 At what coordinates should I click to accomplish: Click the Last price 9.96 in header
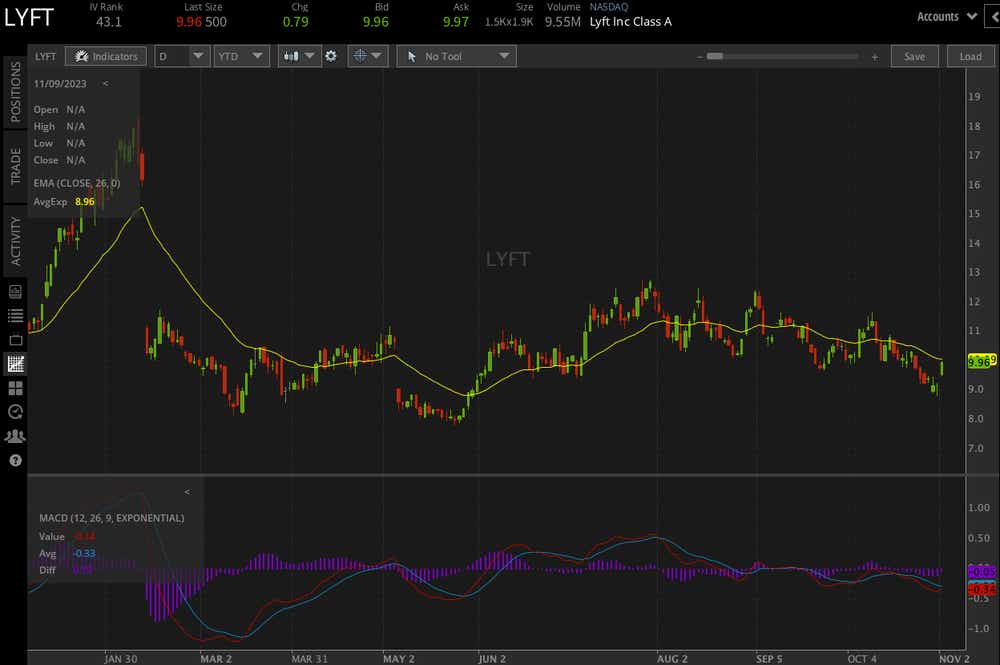(x=189, y=22)
